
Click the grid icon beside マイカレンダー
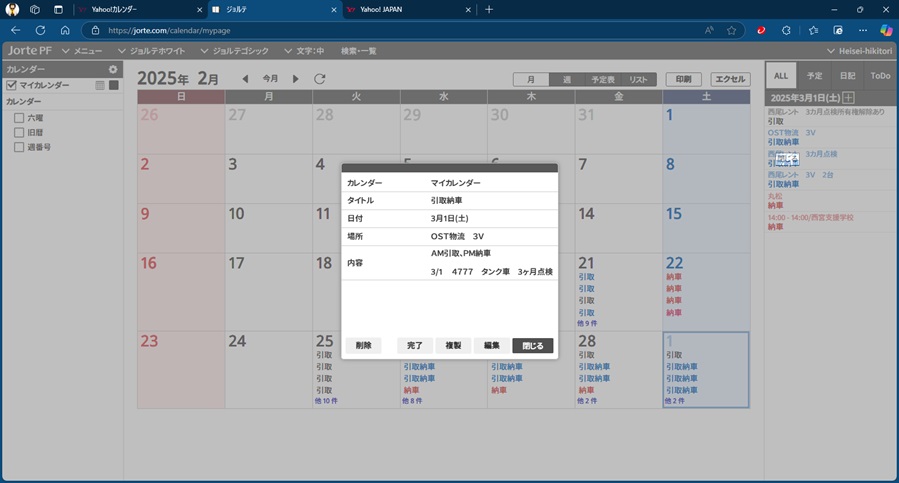100,86
